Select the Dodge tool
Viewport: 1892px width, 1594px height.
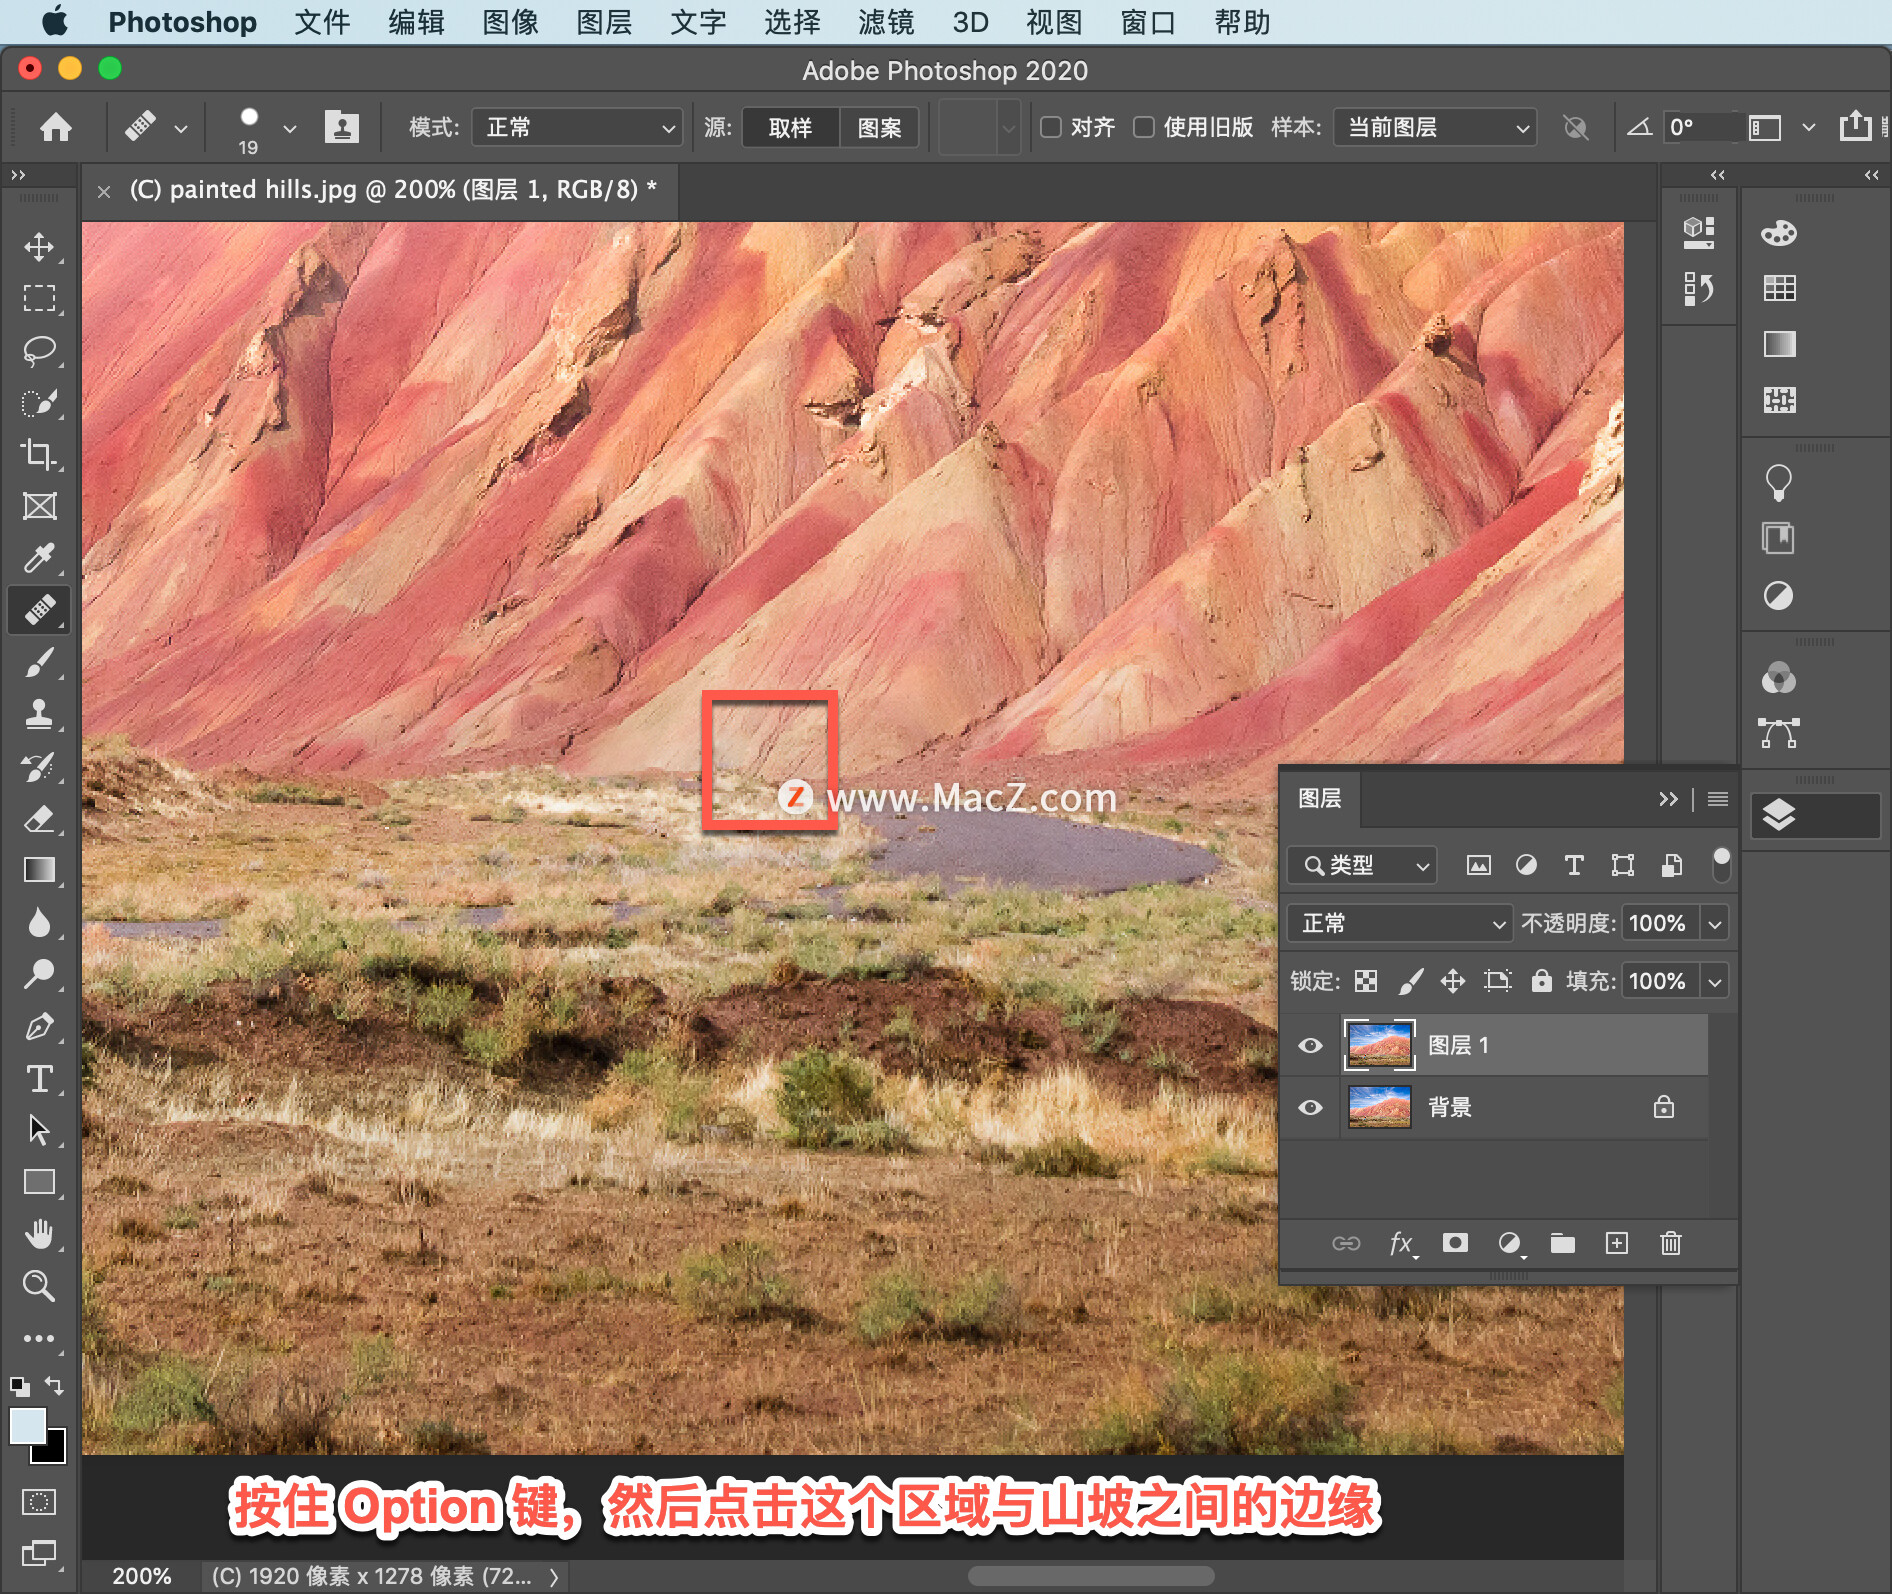tap(39, 974)
